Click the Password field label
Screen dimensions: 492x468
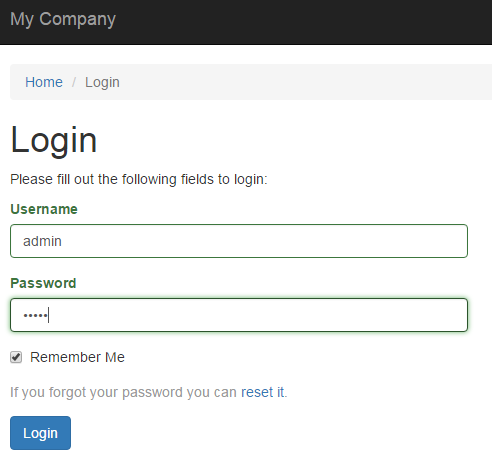point(43,283)
